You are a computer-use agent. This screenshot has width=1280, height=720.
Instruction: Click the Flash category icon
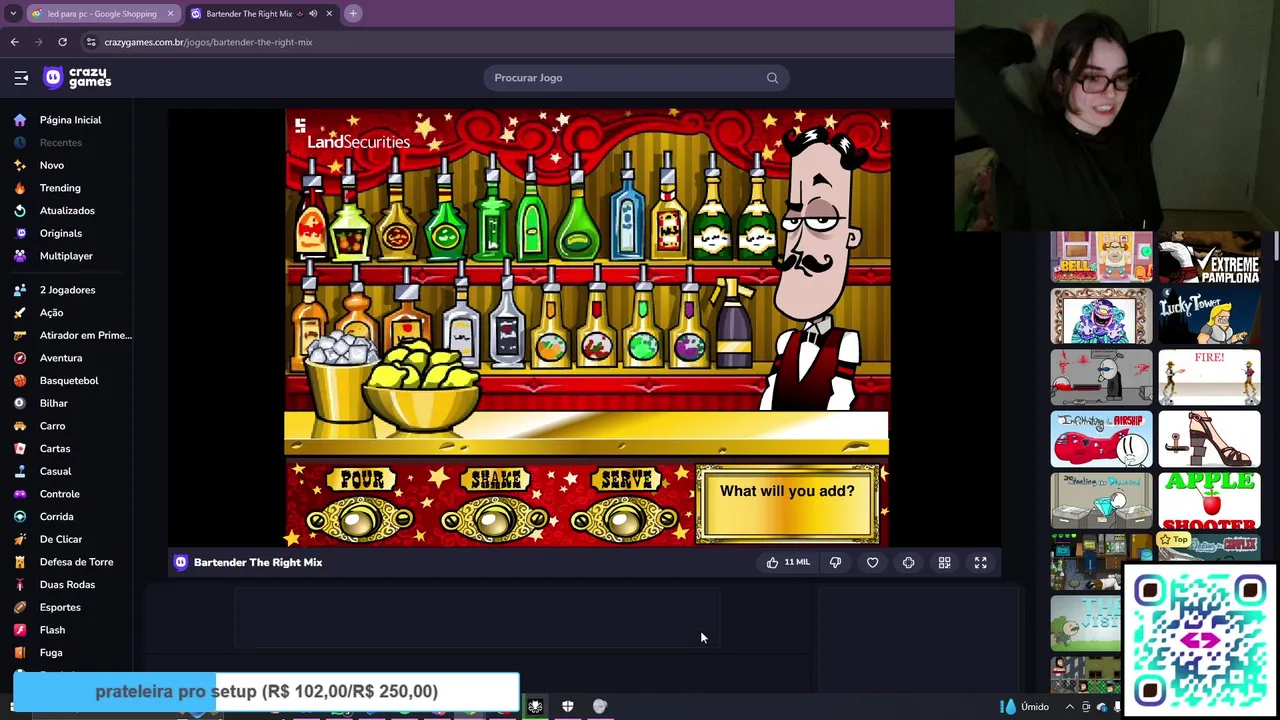(x=20, y=630)
